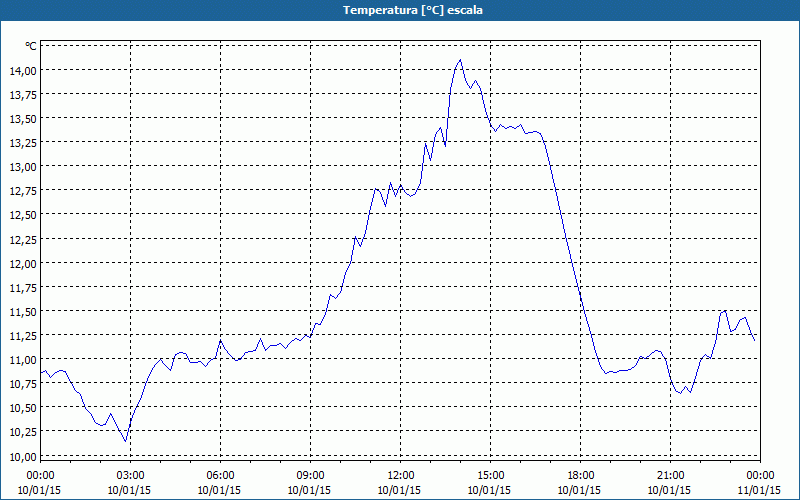The height and width of the screenshot is (500, 800).
Task: Select the 11,75 y-axis label
Action: click(x=23, y=287)
